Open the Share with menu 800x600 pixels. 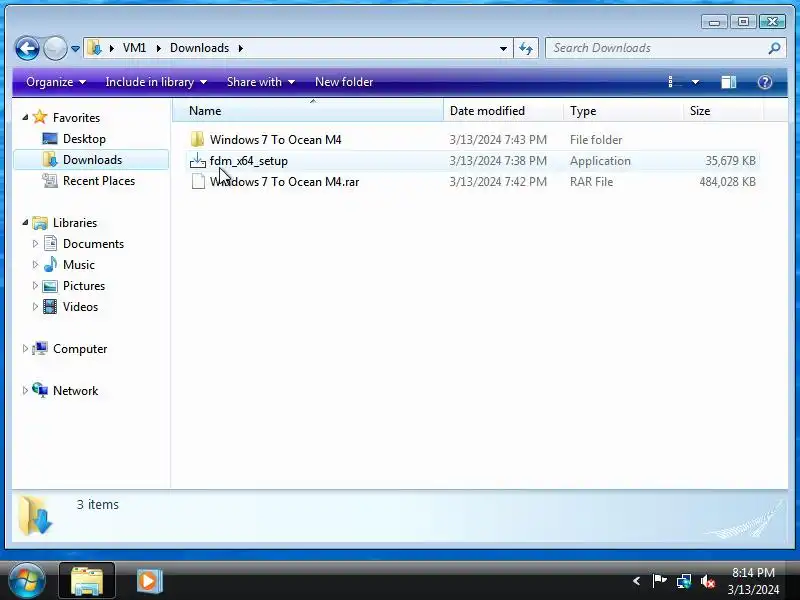[x=261, y=82]
